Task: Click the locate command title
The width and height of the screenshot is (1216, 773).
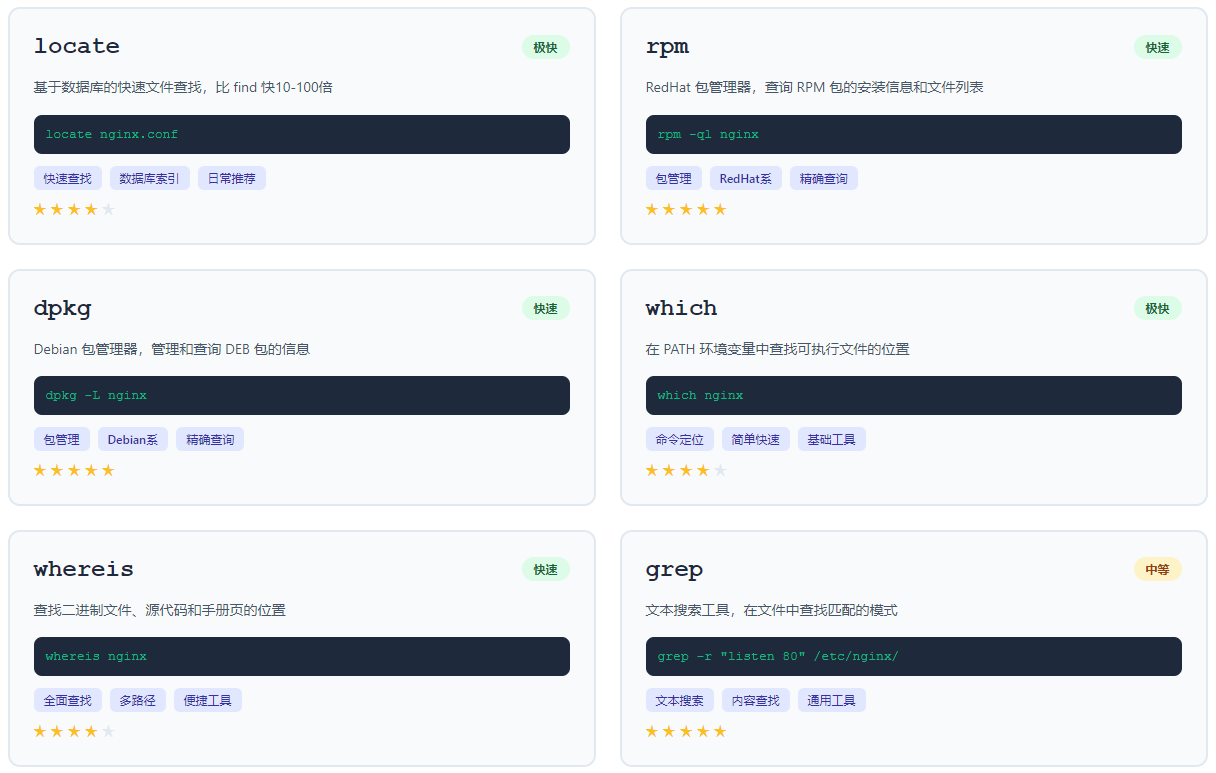Action: (x=77, y=47)
